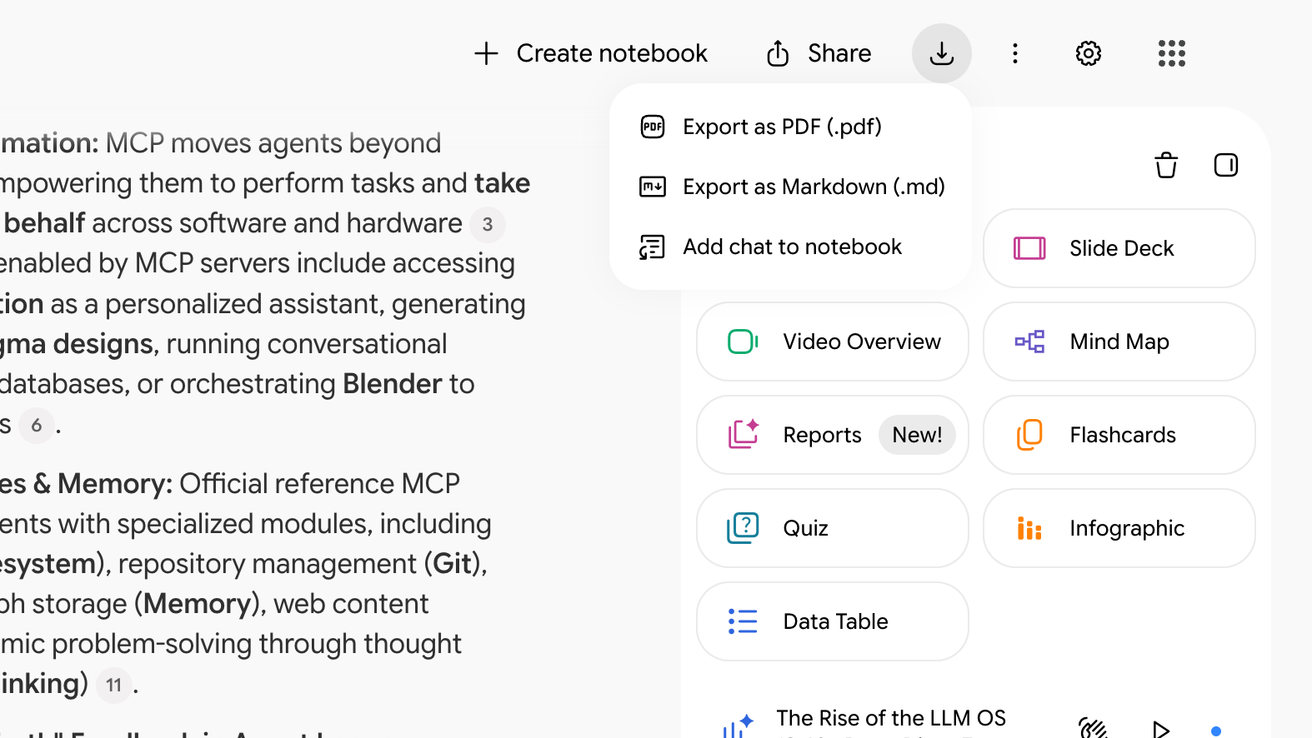Create Flashcards
The width and height of the screenshot is (1312, 738).
click(1119, 435)
